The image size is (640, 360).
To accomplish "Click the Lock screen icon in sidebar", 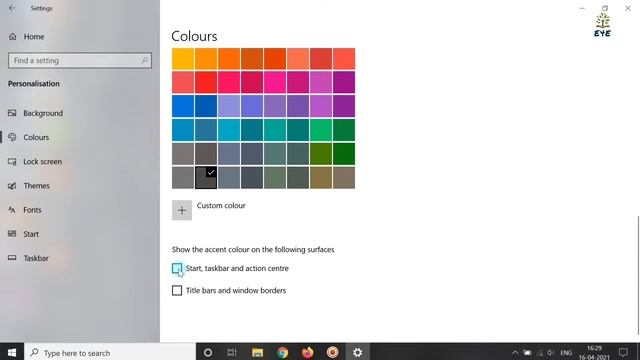I will click(12, 161).
